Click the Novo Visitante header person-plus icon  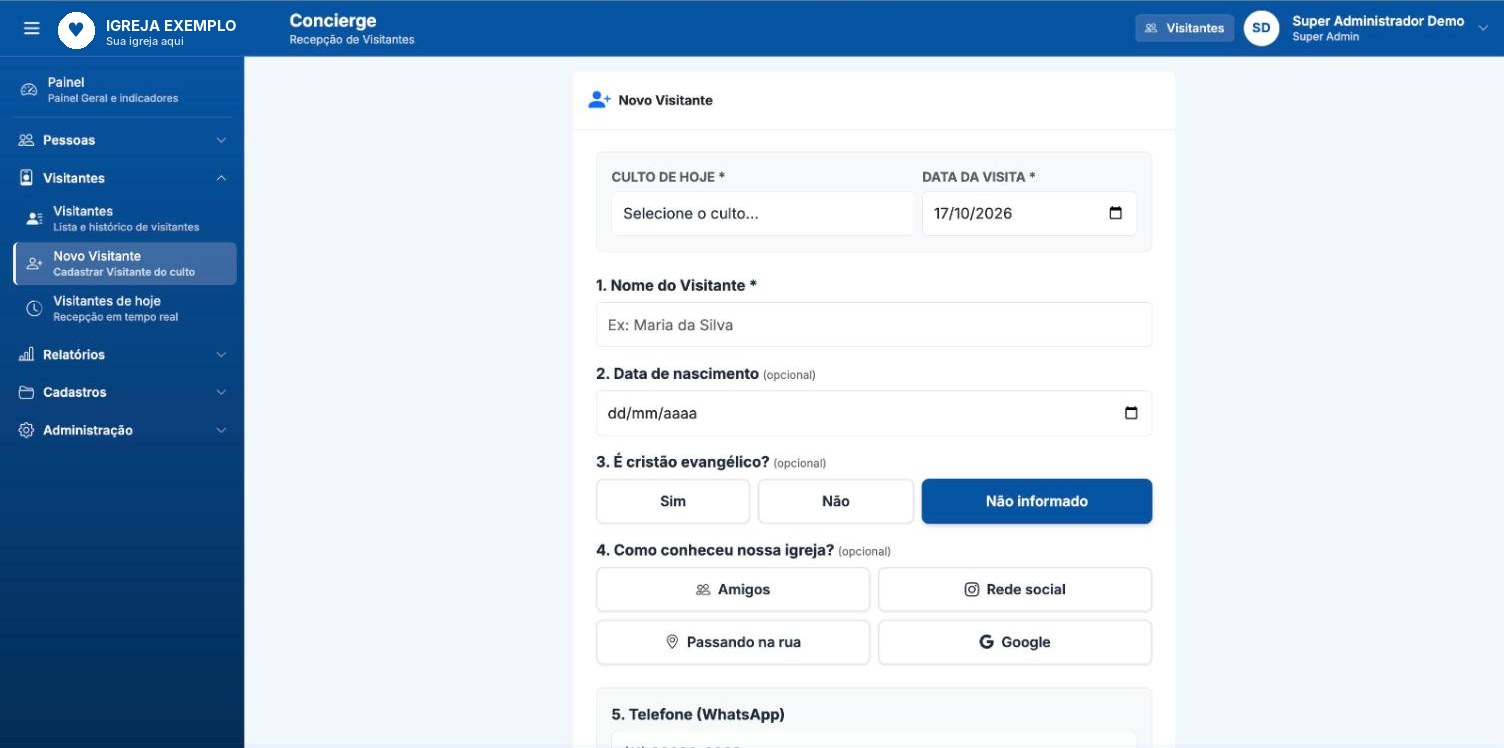(599, 100)
